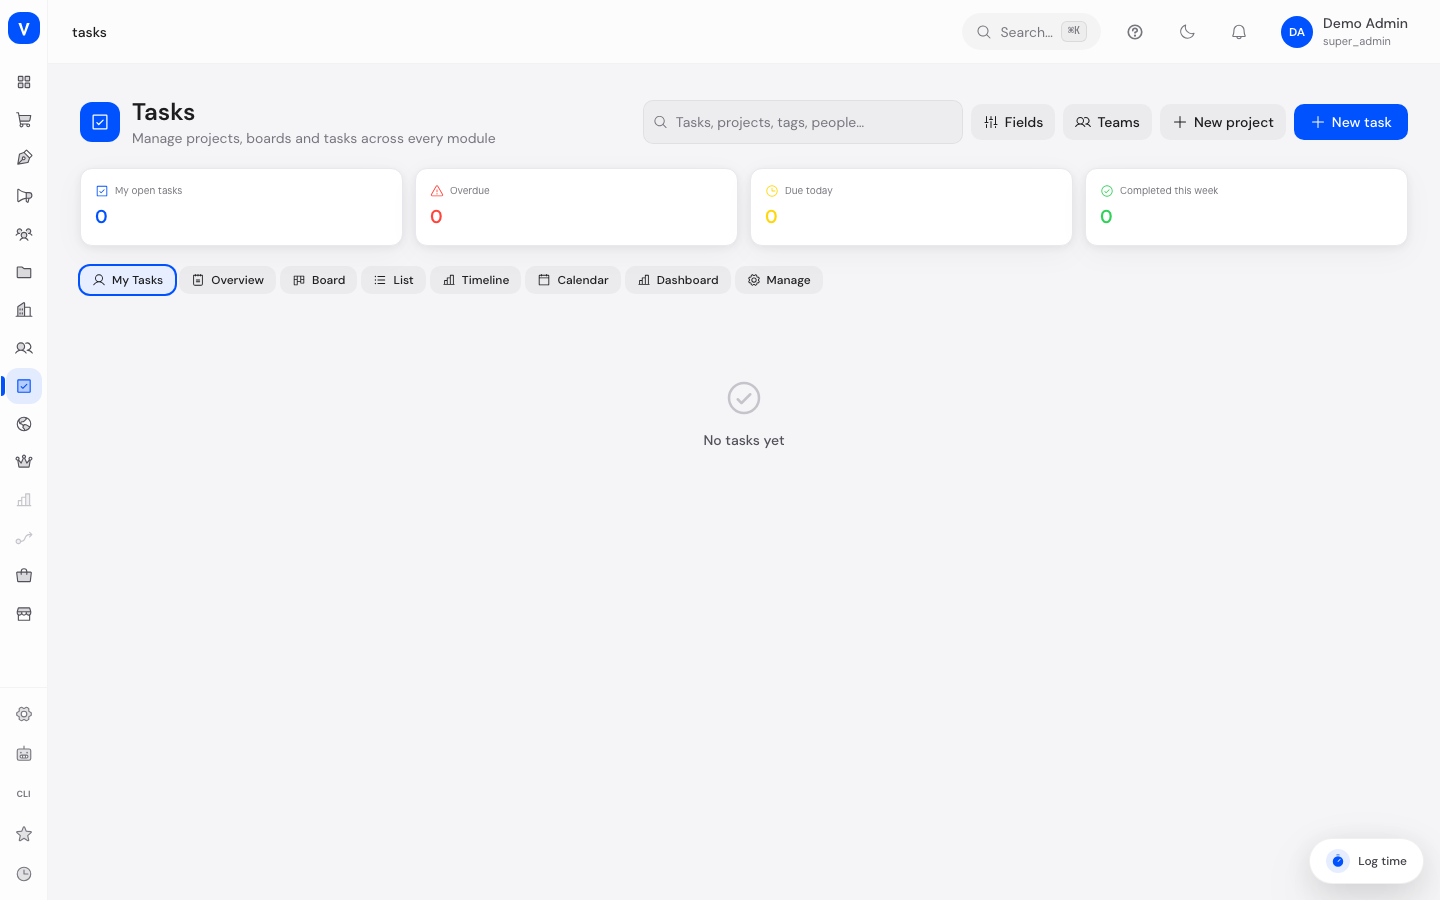
Task: Switch to the Overview tab
Action: tap(228, 280)
